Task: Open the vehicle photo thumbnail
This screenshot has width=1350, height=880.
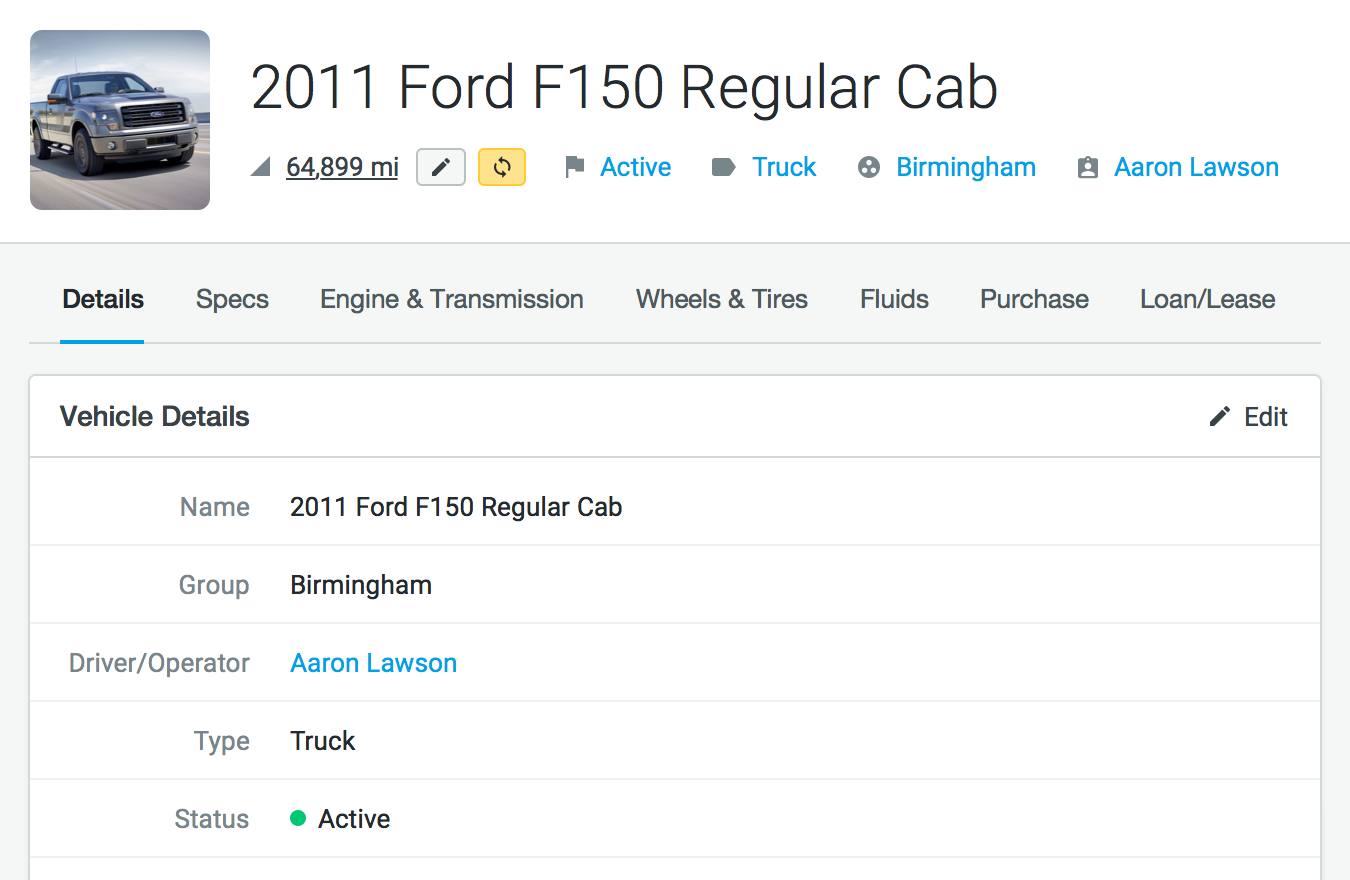Action: click(120, 120)
